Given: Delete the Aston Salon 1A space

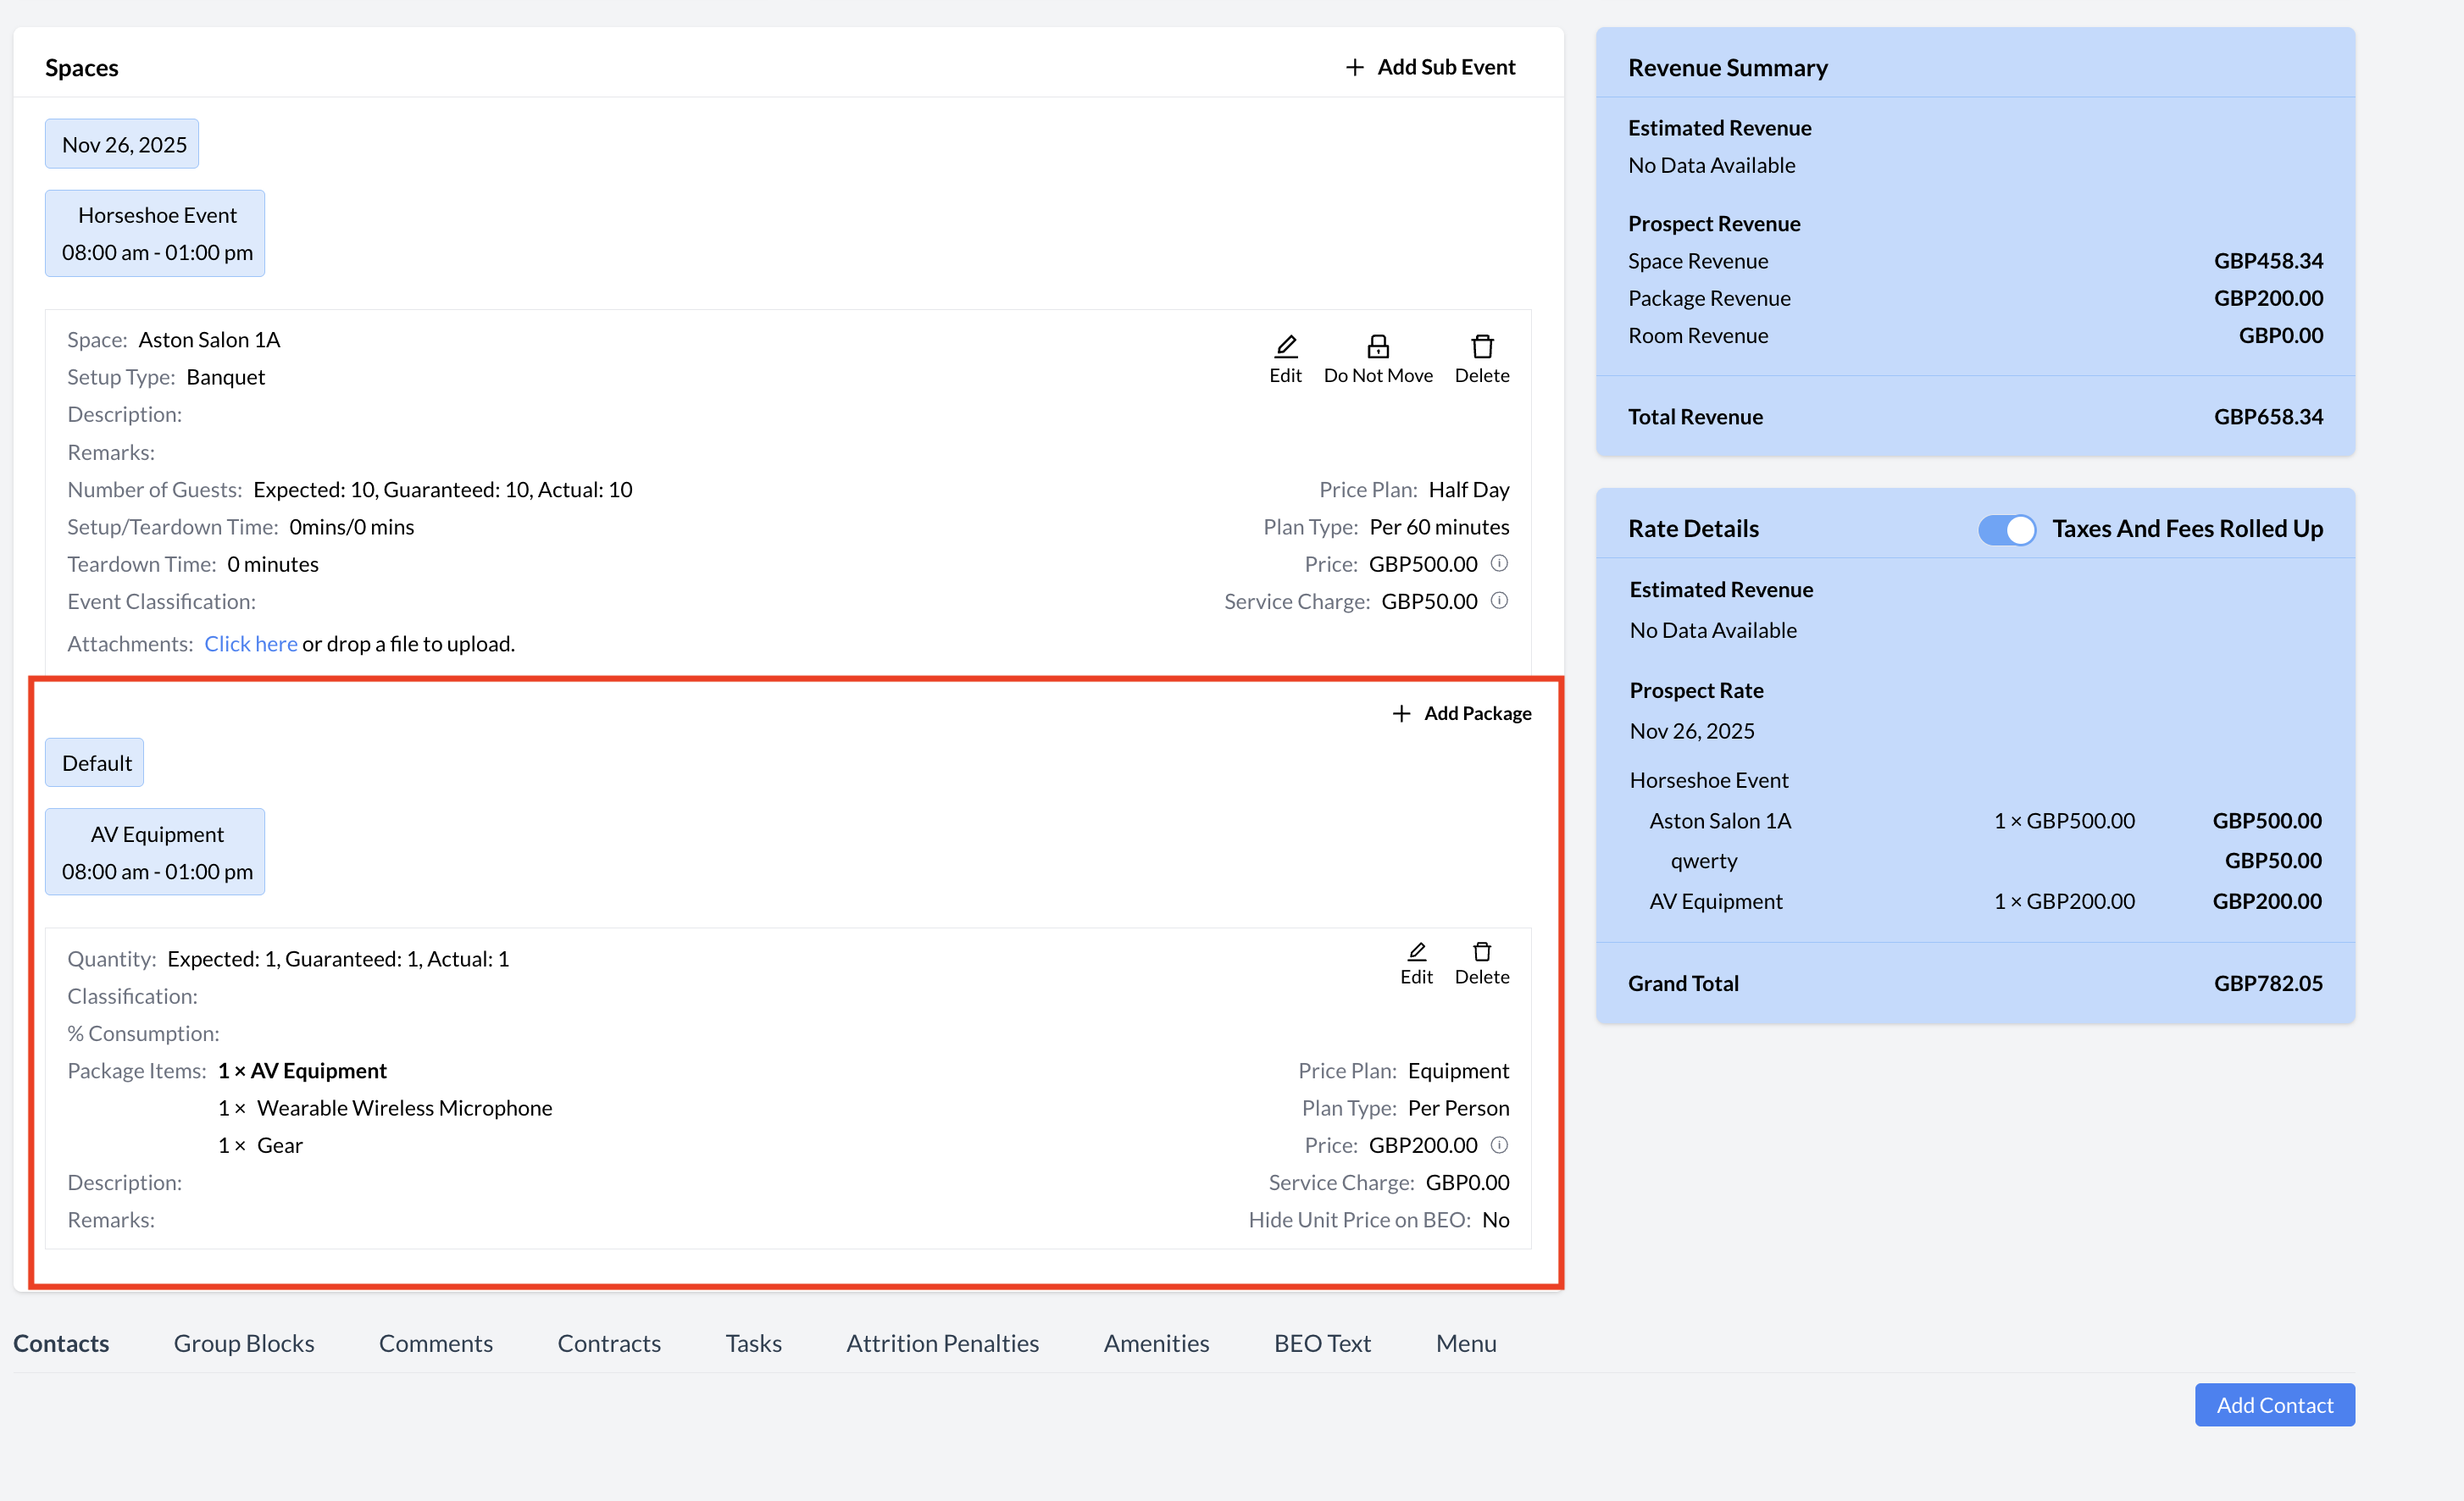Looking at the screenshot, I should 1481,347.
